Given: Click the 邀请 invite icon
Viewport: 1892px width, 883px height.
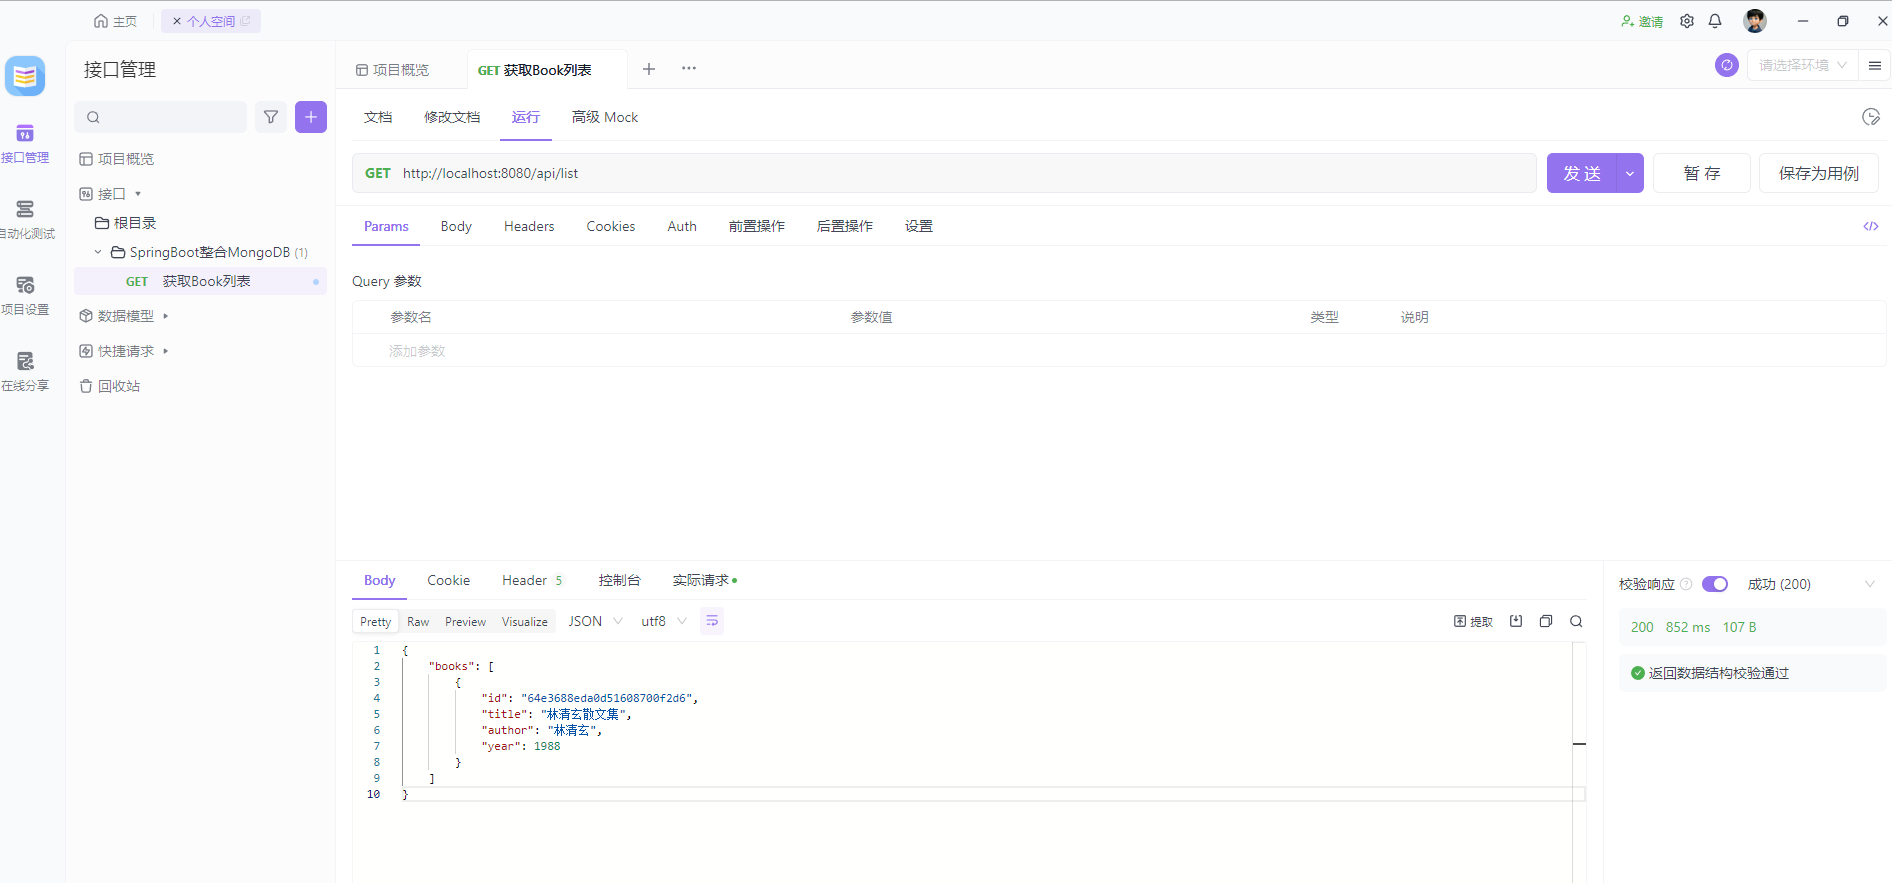Looking at the screenshot, I should (1642, 21).
